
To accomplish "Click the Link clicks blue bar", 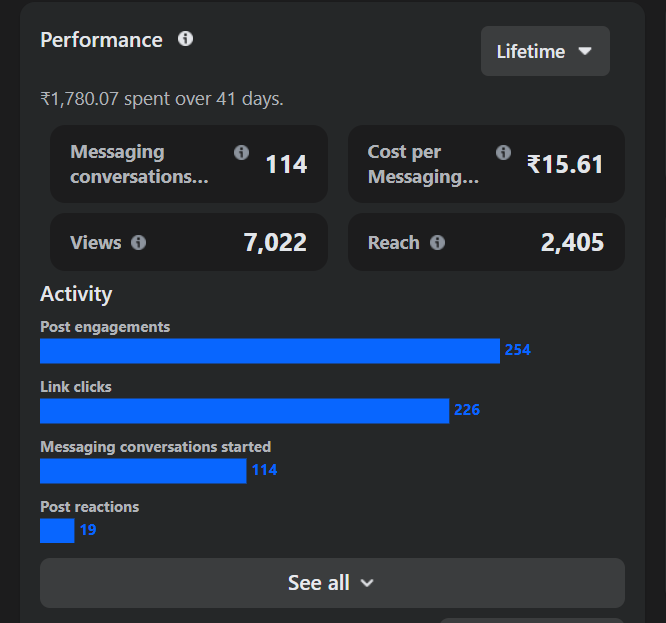I will [x=244, y=411].
